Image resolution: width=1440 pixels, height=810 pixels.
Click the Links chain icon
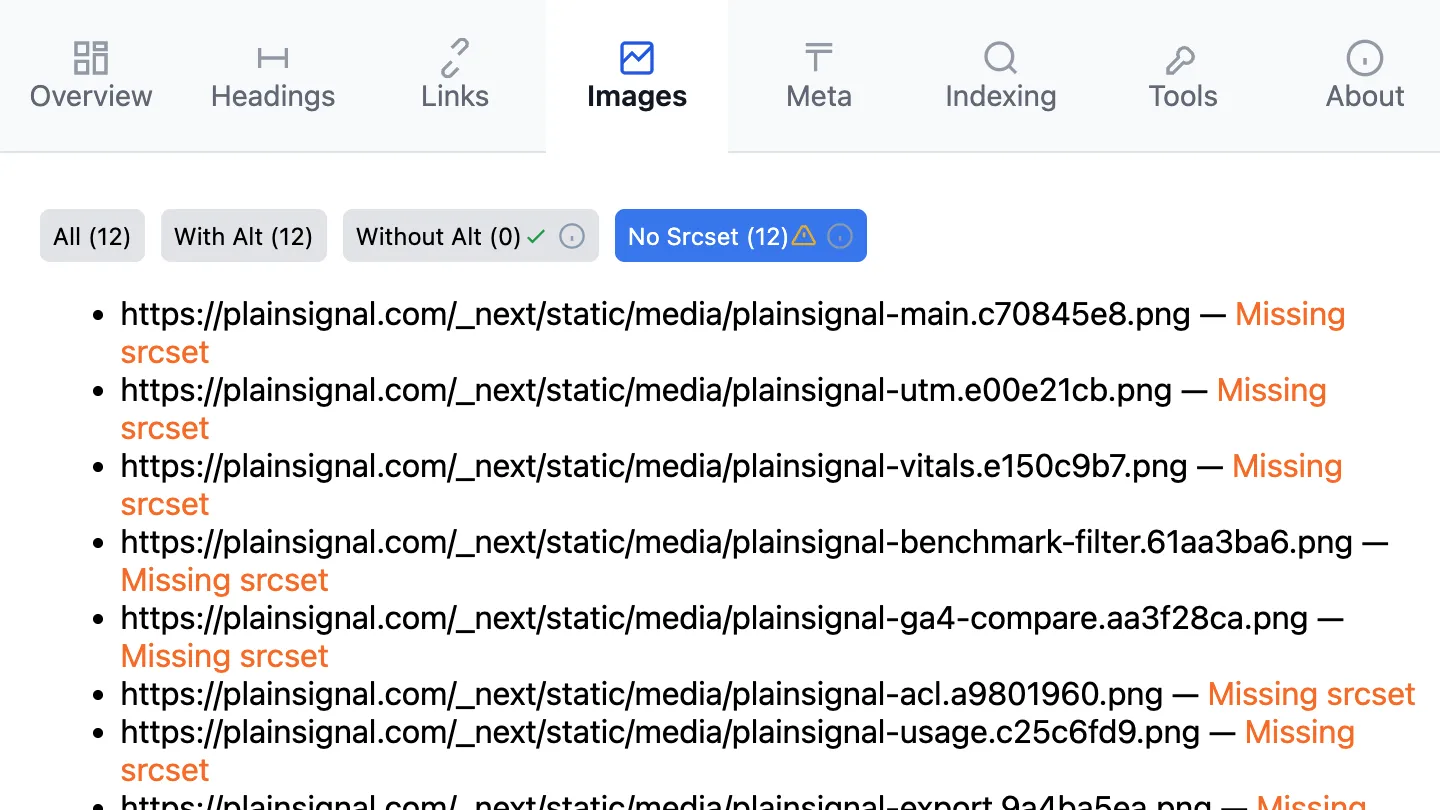455,58
